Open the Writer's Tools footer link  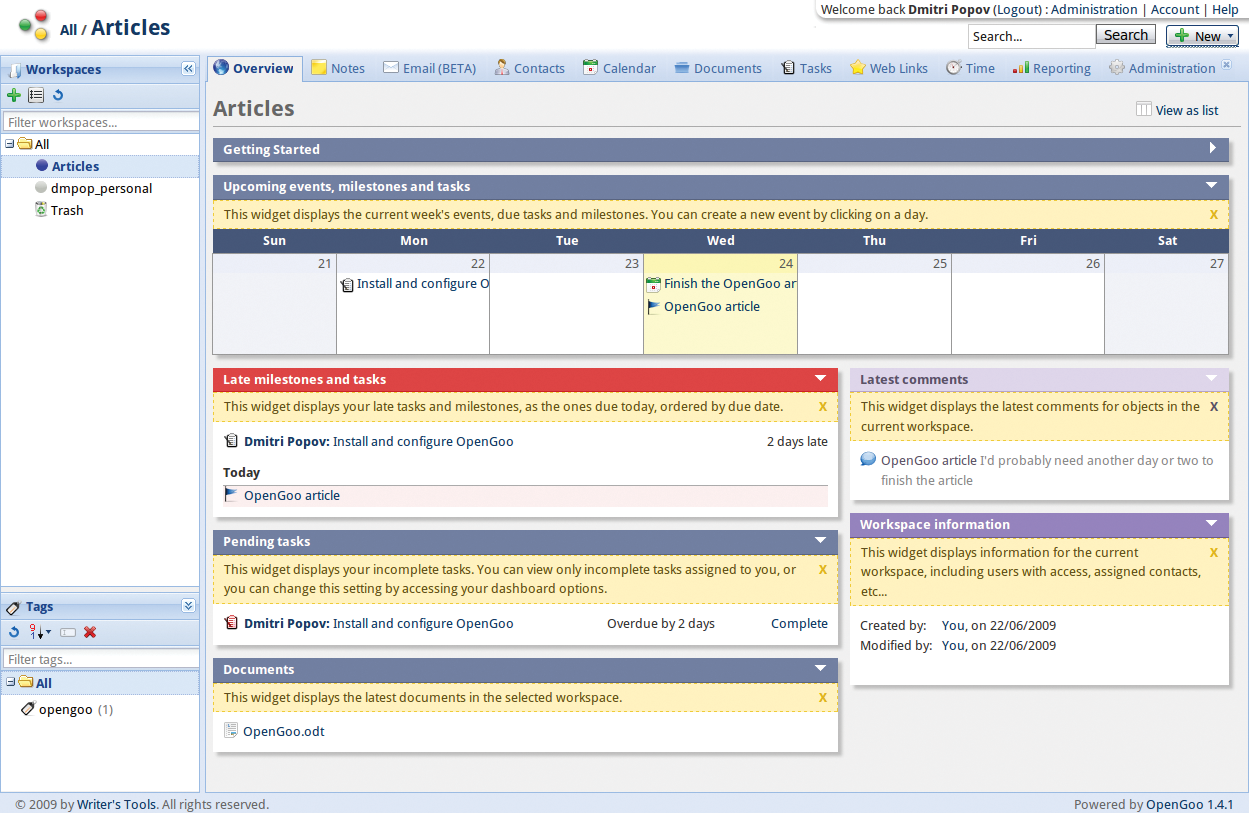tap(117, 804)
